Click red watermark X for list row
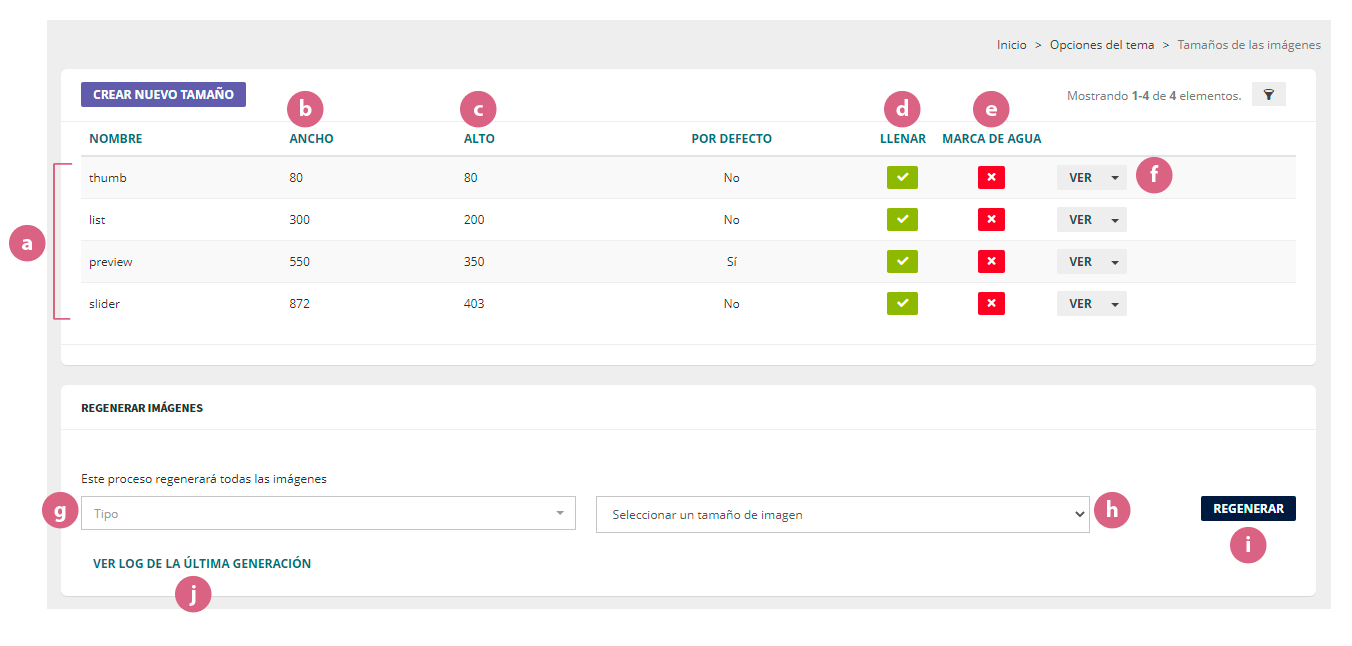This screenshot has width=1352, height=646. [x=991, y=220]
